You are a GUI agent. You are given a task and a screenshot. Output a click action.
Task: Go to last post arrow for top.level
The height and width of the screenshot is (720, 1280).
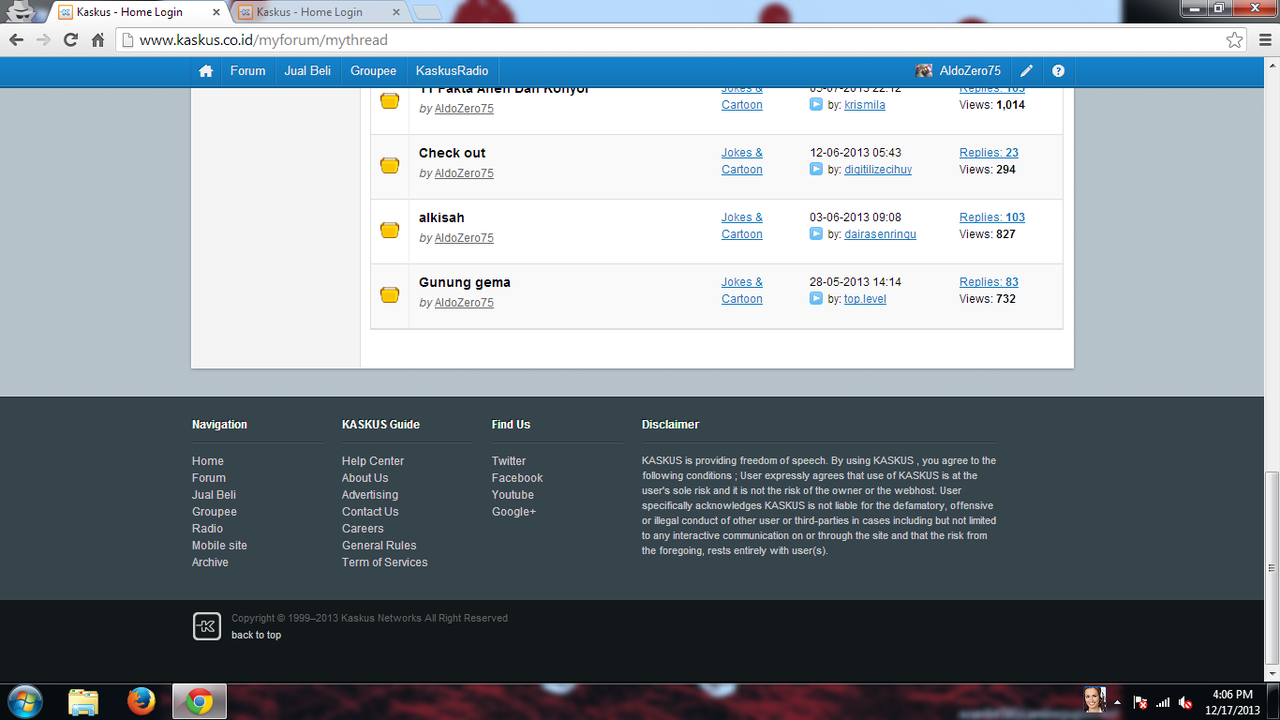(x=816, y=299)
